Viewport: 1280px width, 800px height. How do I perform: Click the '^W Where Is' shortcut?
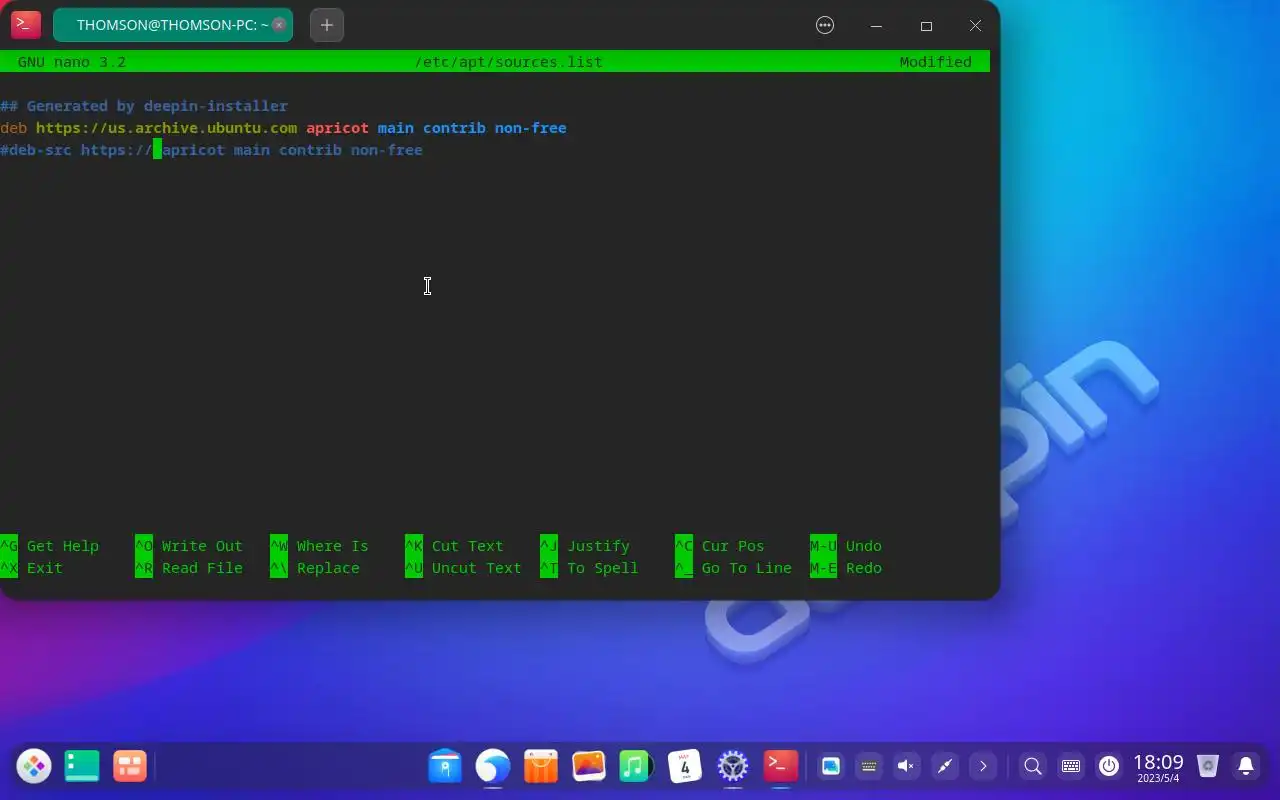(x=320, y=546)
